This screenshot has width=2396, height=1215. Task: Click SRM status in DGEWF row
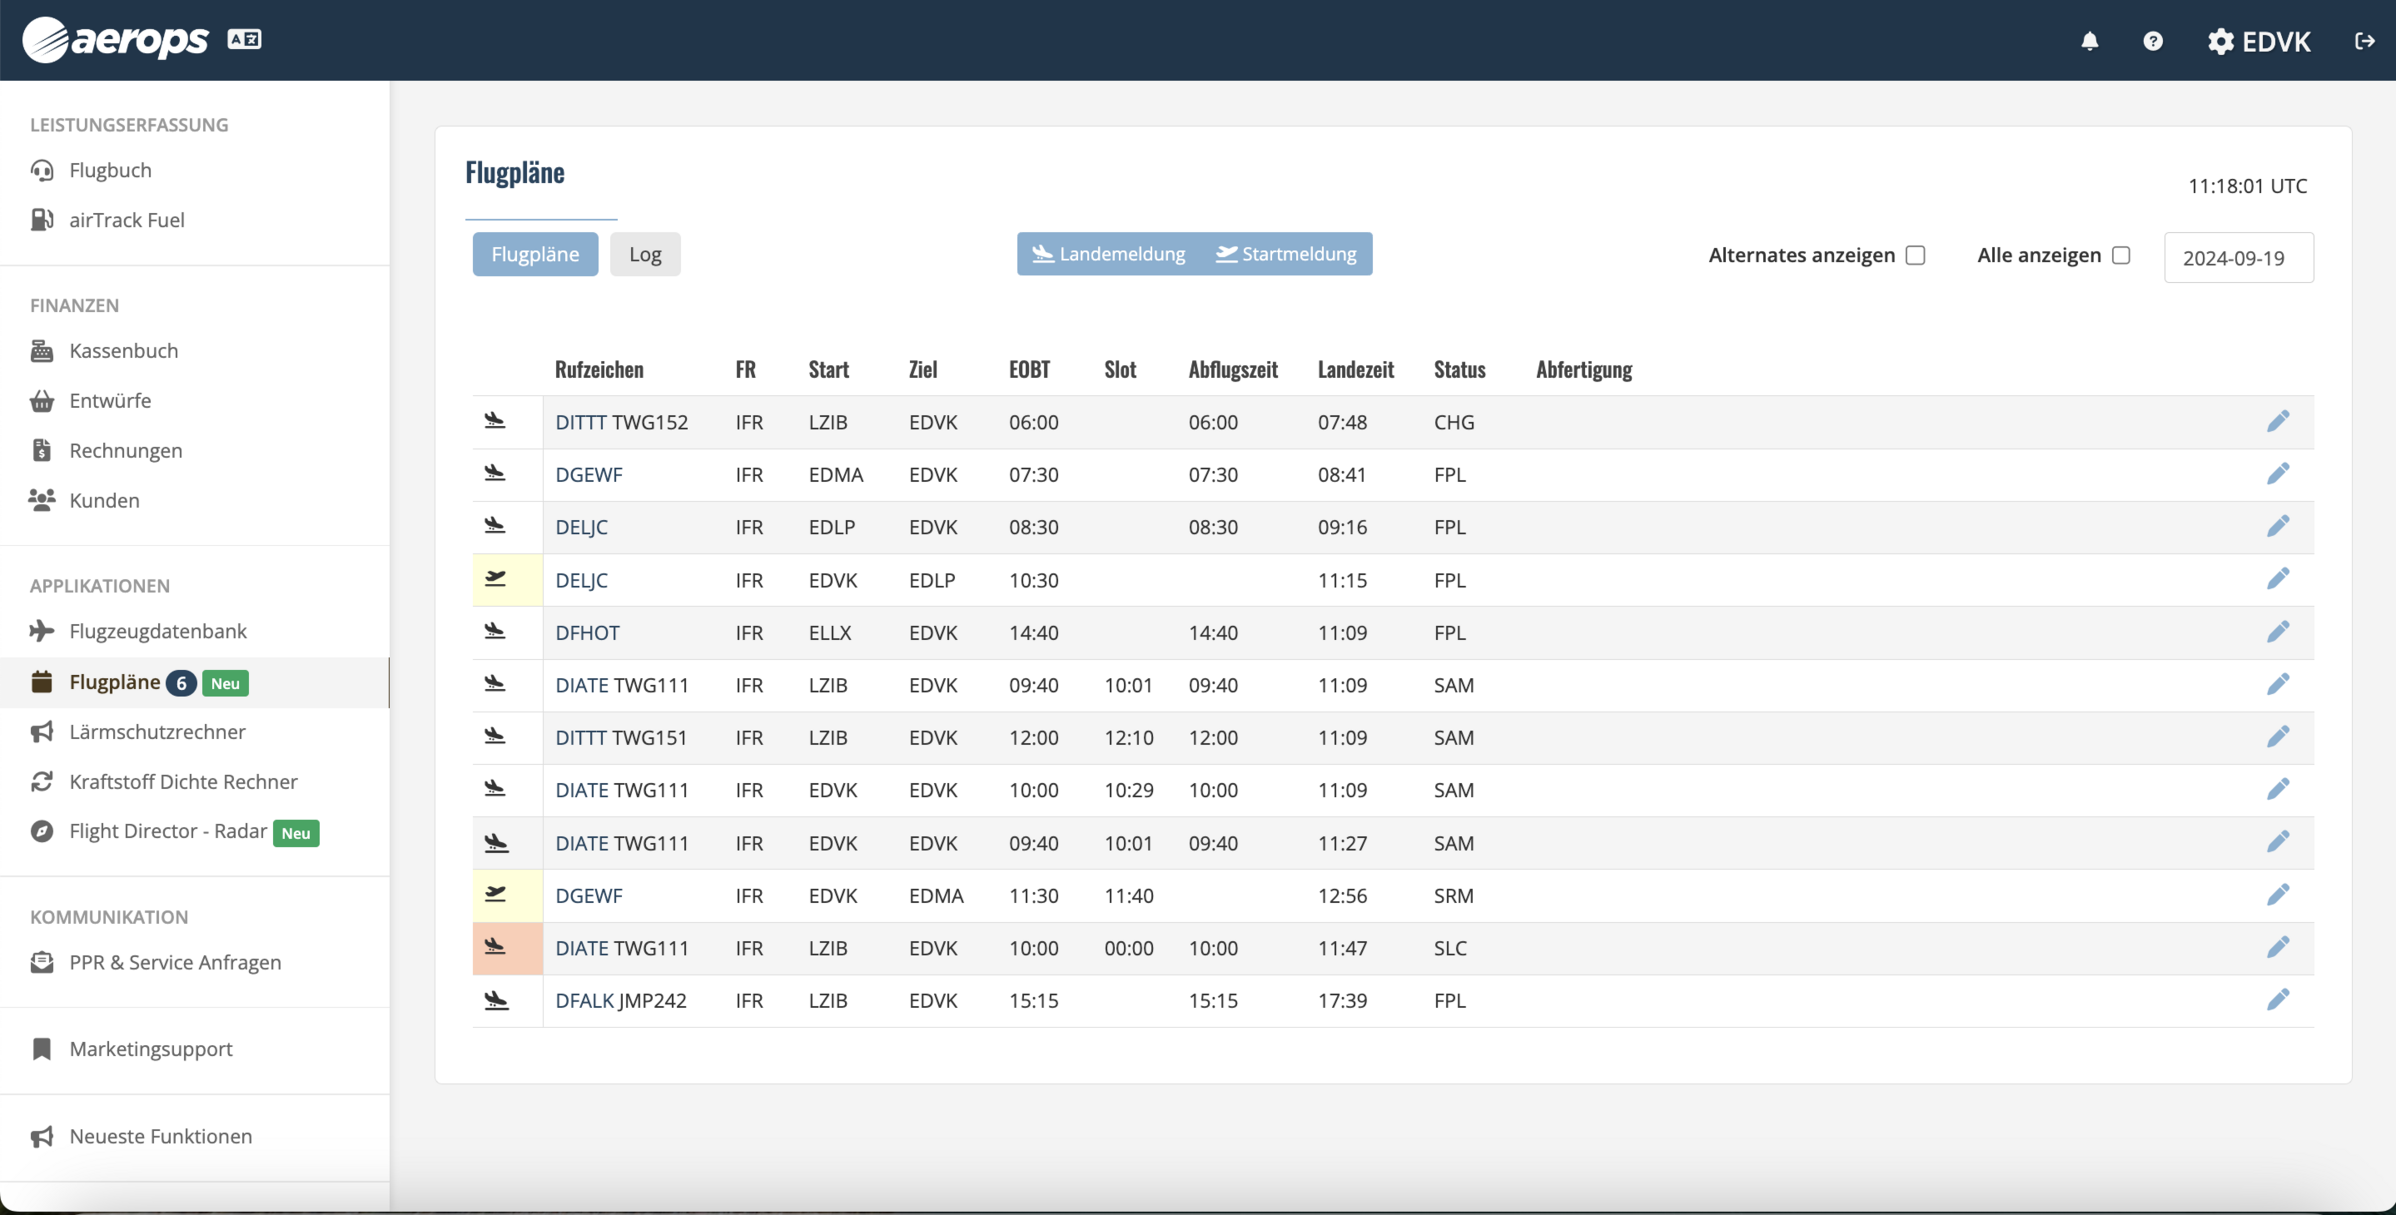1453,896
